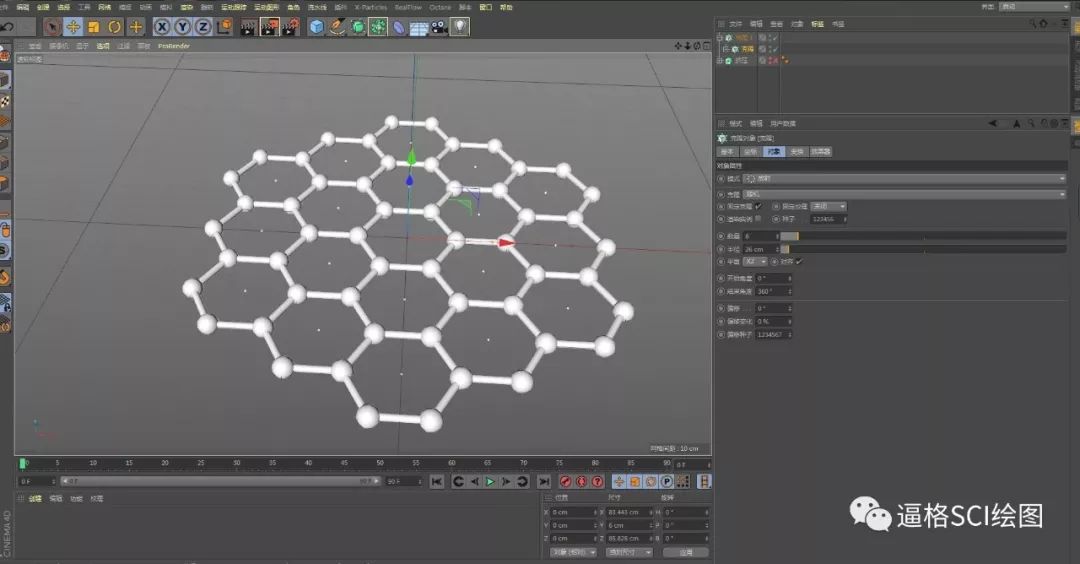This screenshot has height=564, width=1080.
Task: Open the purple deformer objects icon
Action: click(x=399, y=27)
